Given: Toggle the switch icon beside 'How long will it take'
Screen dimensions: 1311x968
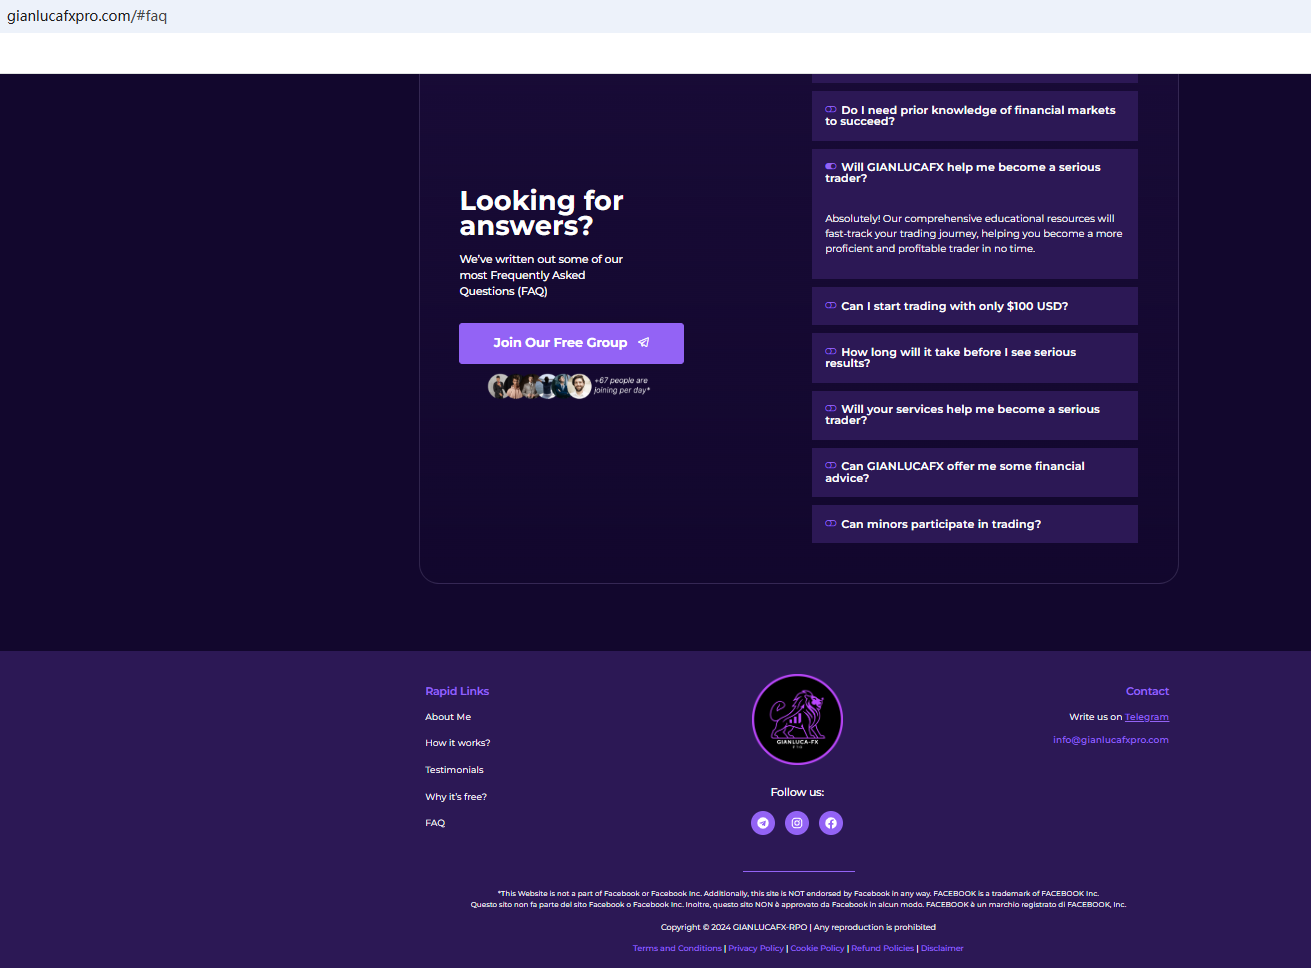Looking at the screenshot, I should (831, 352).
